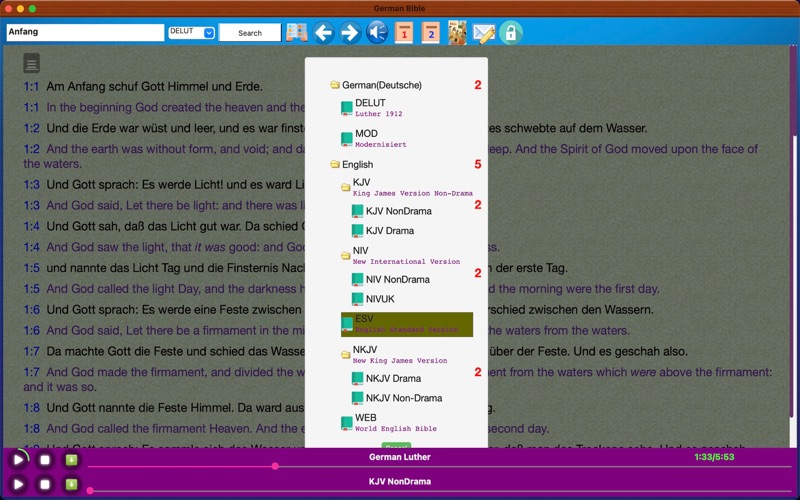
Task: Select NIVUK version
Action: click(x=380, y=299)
